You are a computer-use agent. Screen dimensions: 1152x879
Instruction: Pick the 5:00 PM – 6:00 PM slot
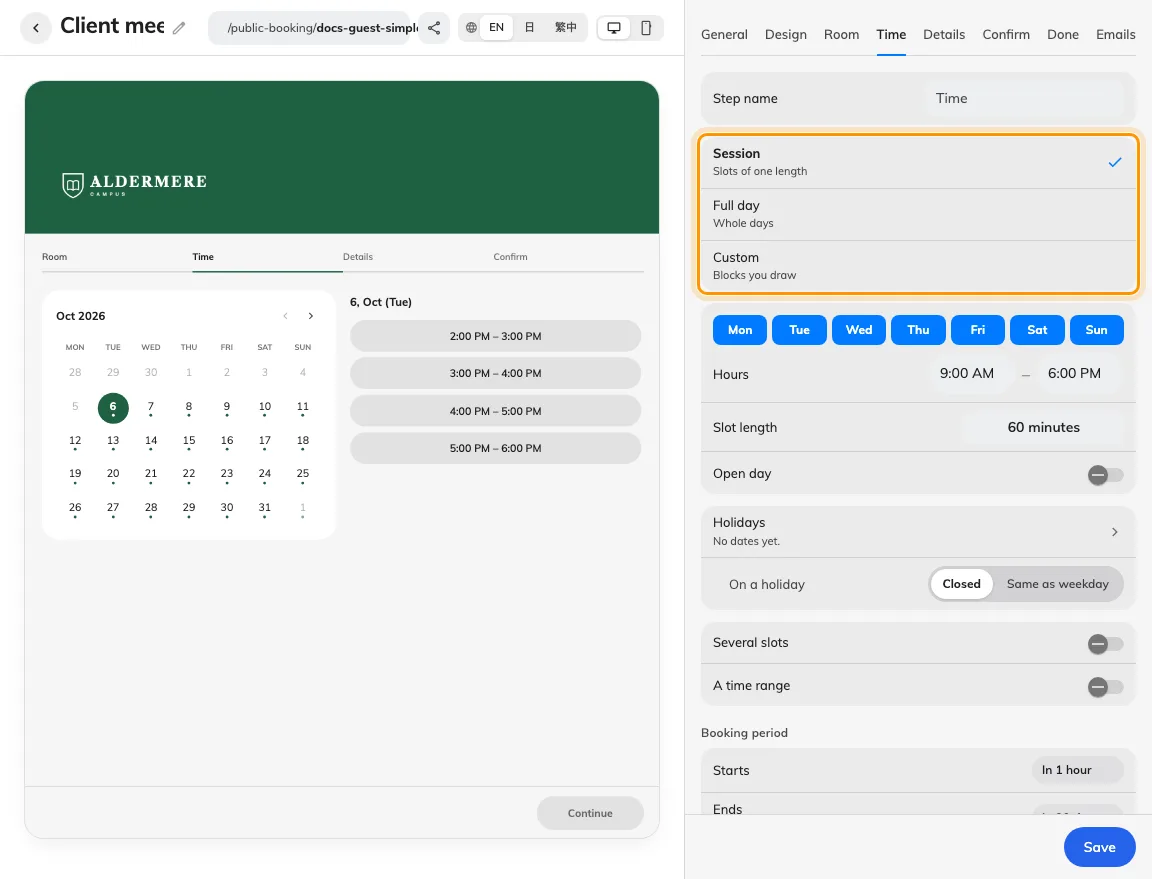(x=495, y=448)
